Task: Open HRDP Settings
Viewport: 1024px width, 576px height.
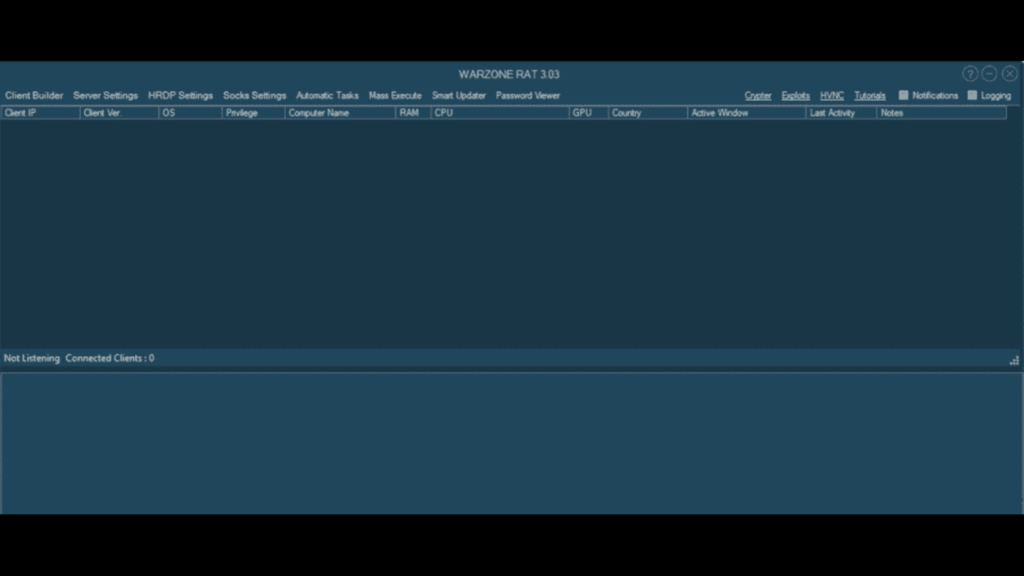Action: coord(180,95)
